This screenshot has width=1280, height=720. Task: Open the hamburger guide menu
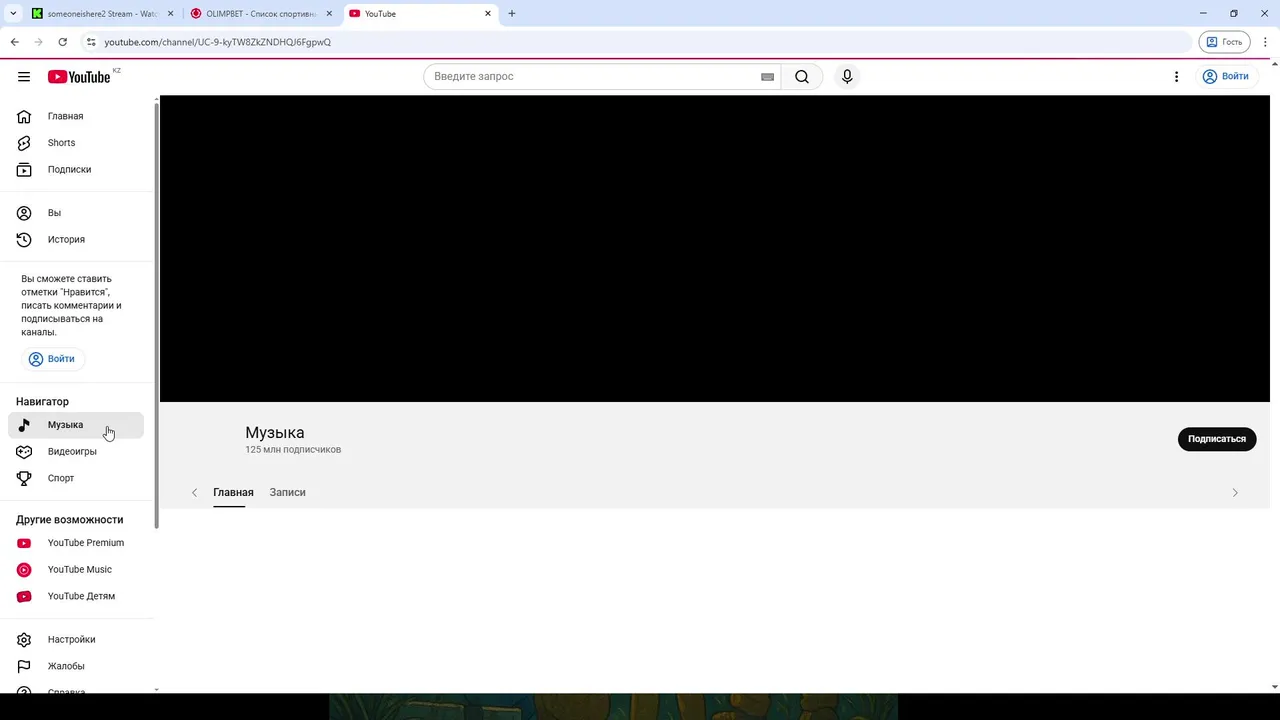pyautogui.click(x=24, y=77)
